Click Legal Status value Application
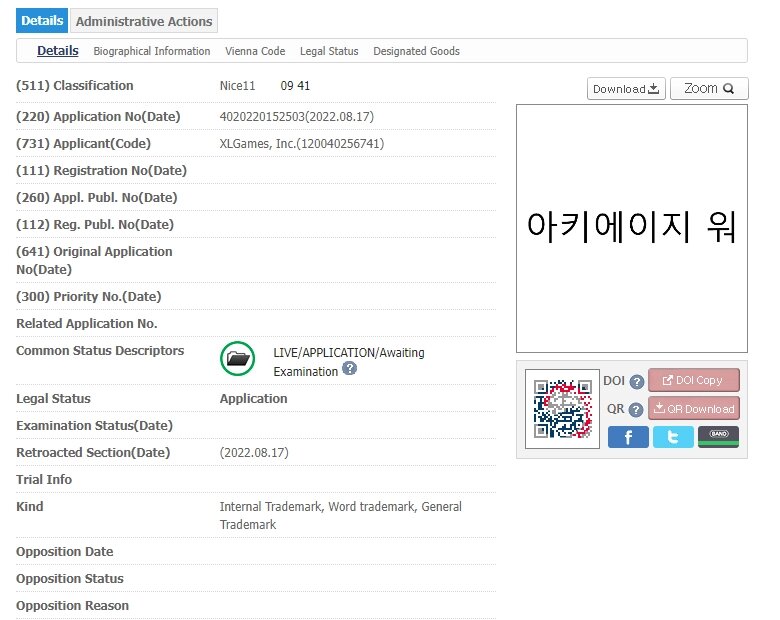Viewport: 780px width, 620px height. click(x=254, y=399)
